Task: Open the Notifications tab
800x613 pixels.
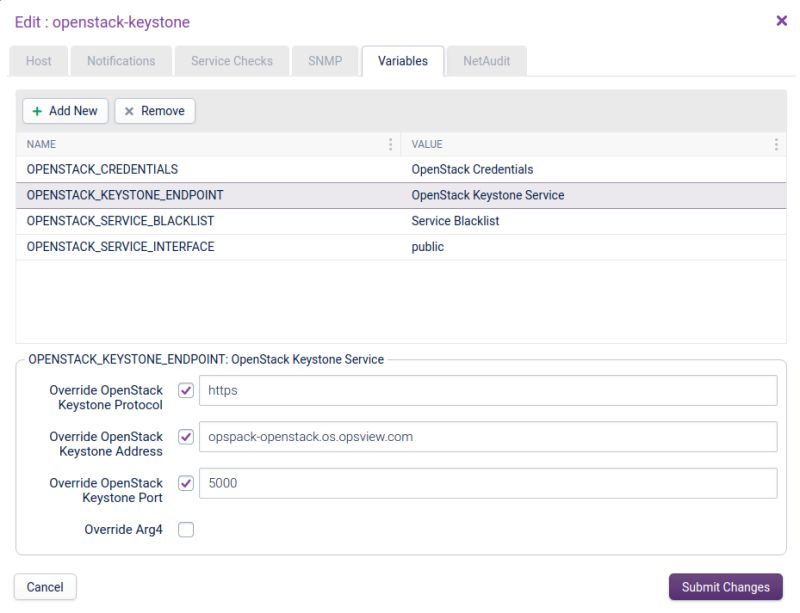Action: pyautogui.click(x=121, y=61)
